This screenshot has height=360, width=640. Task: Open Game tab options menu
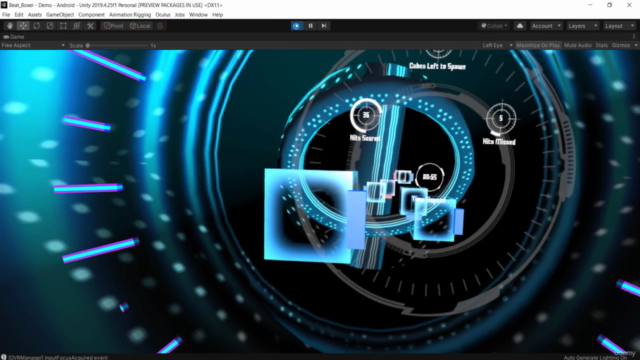click(634, 37)
